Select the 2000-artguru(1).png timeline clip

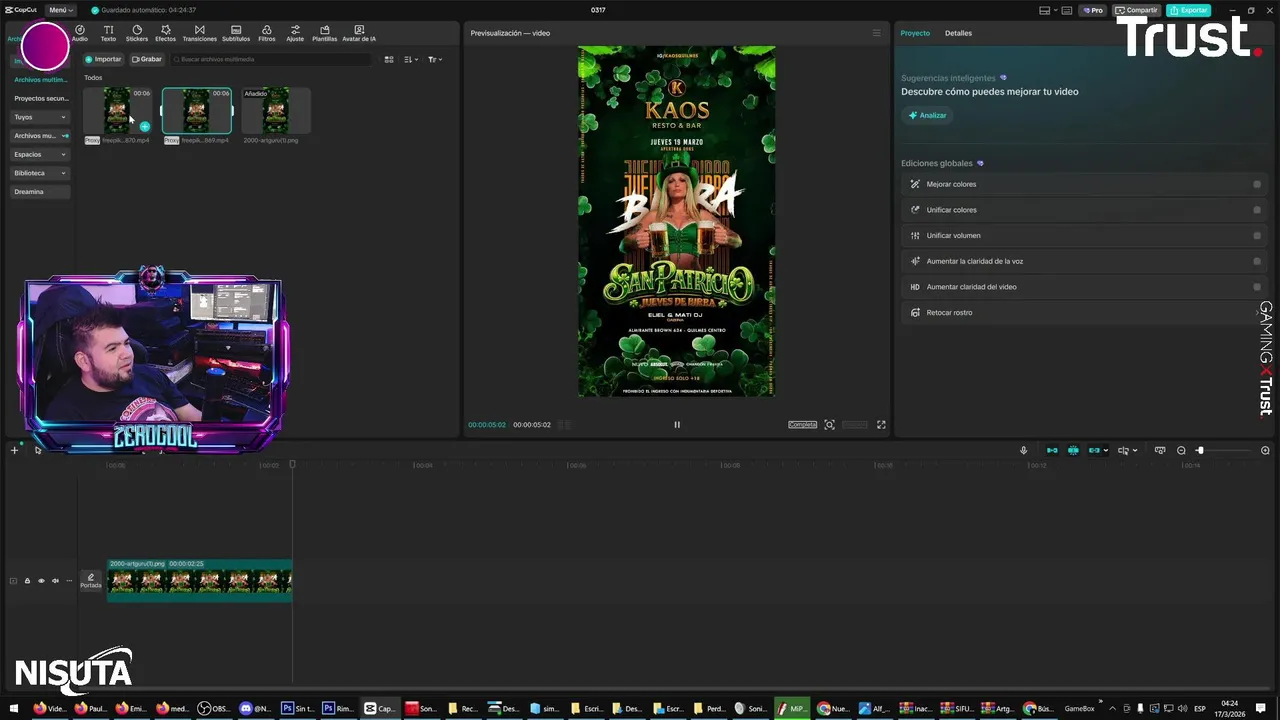(x=200, y=580)
